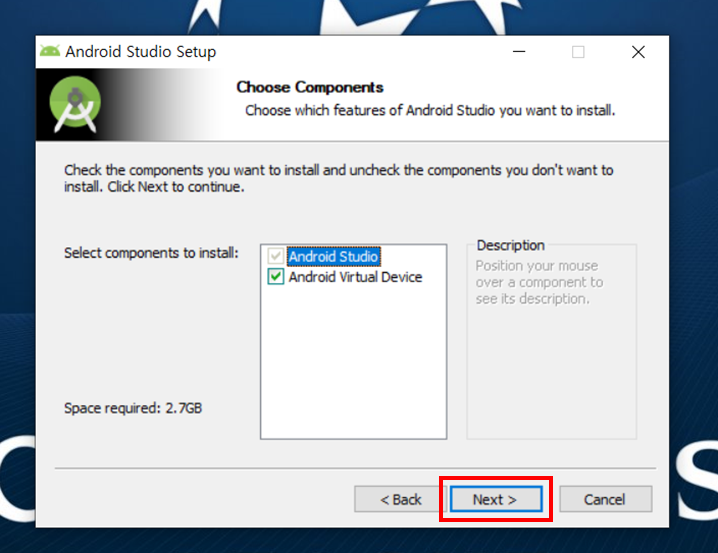Select the Android Virtual Device label
Image resolution: width=718 pixels, height=553 pixels.
click(x=355, y=277)
